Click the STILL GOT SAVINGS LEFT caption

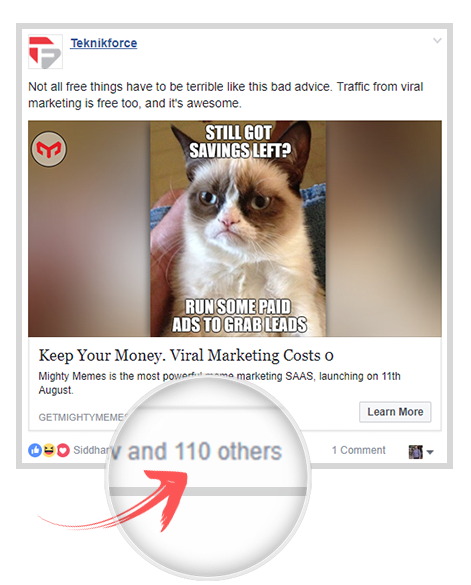[x=240, y=142]
